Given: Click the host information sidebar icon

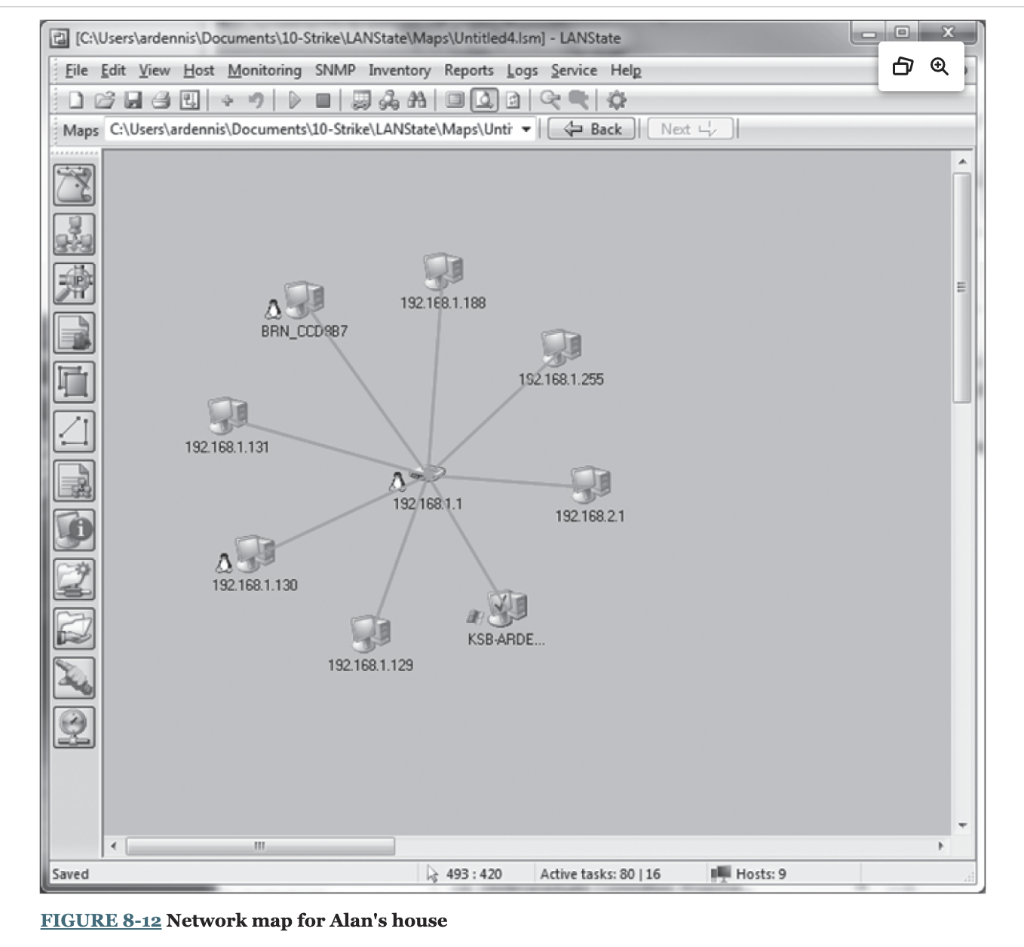Looking at the screenshot, I should (73, 530).
